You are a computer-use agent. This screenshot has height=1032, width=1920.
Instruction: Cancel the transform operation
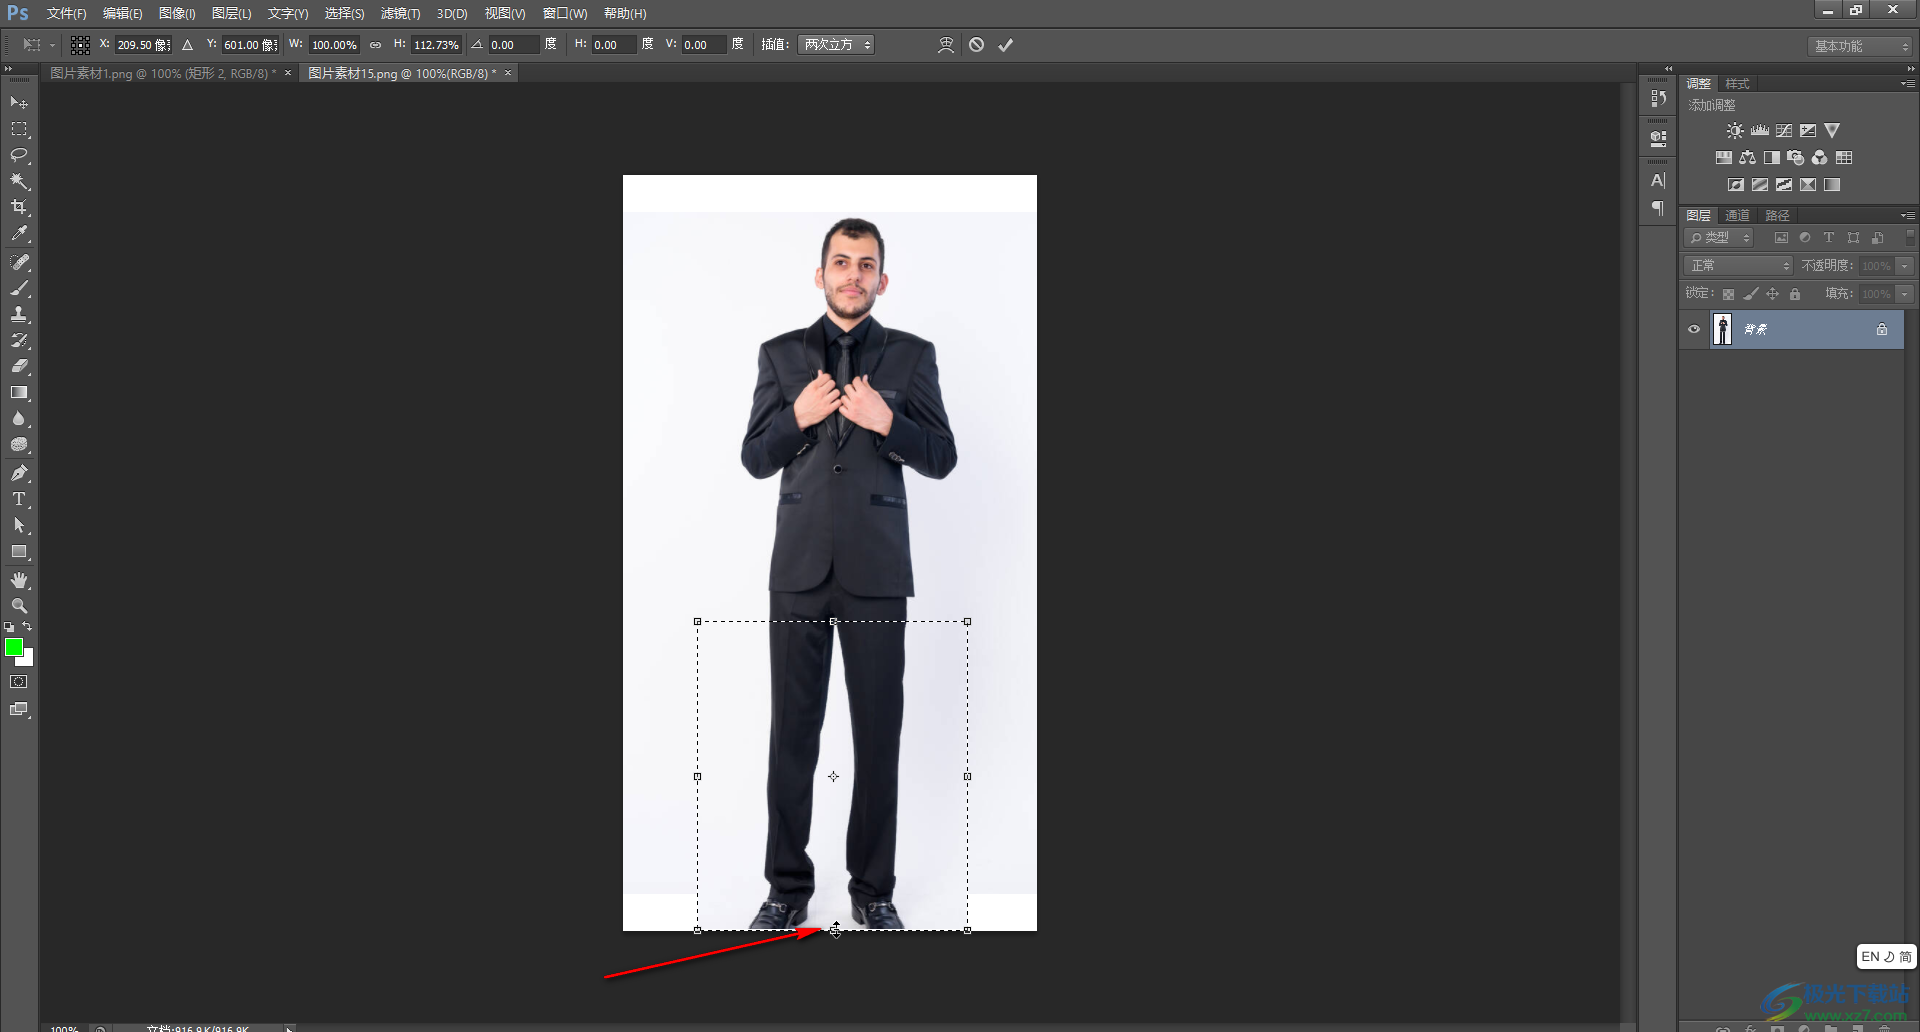977,45
